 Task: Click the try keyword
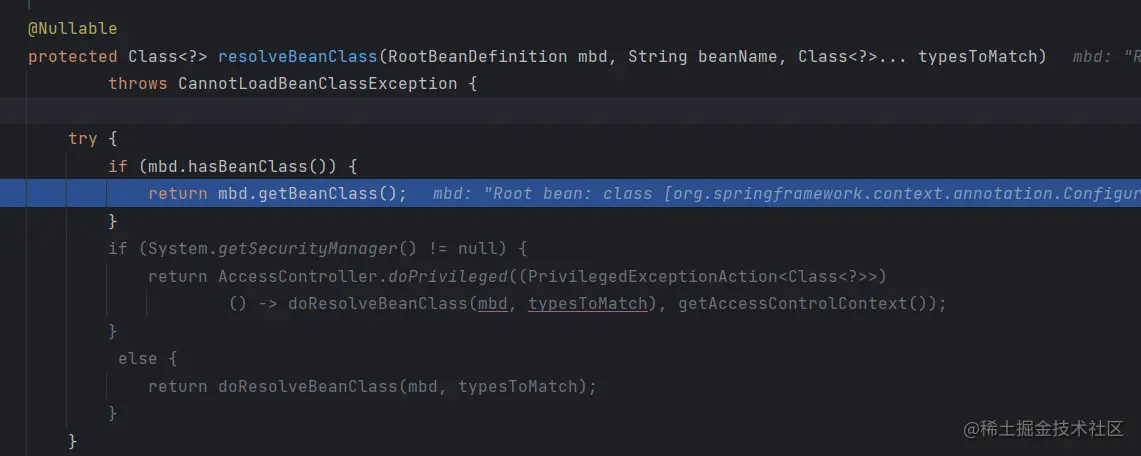[x=83, y=139]
